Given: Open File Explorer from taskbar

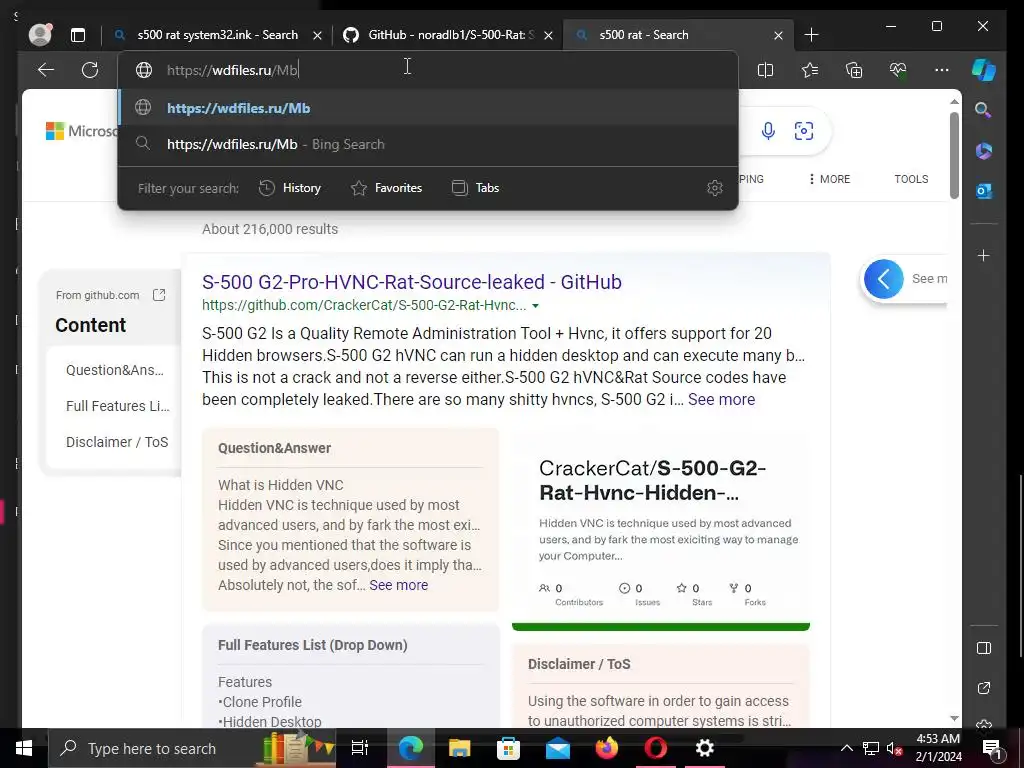Looking at the screenshot, I should (460, 748).
